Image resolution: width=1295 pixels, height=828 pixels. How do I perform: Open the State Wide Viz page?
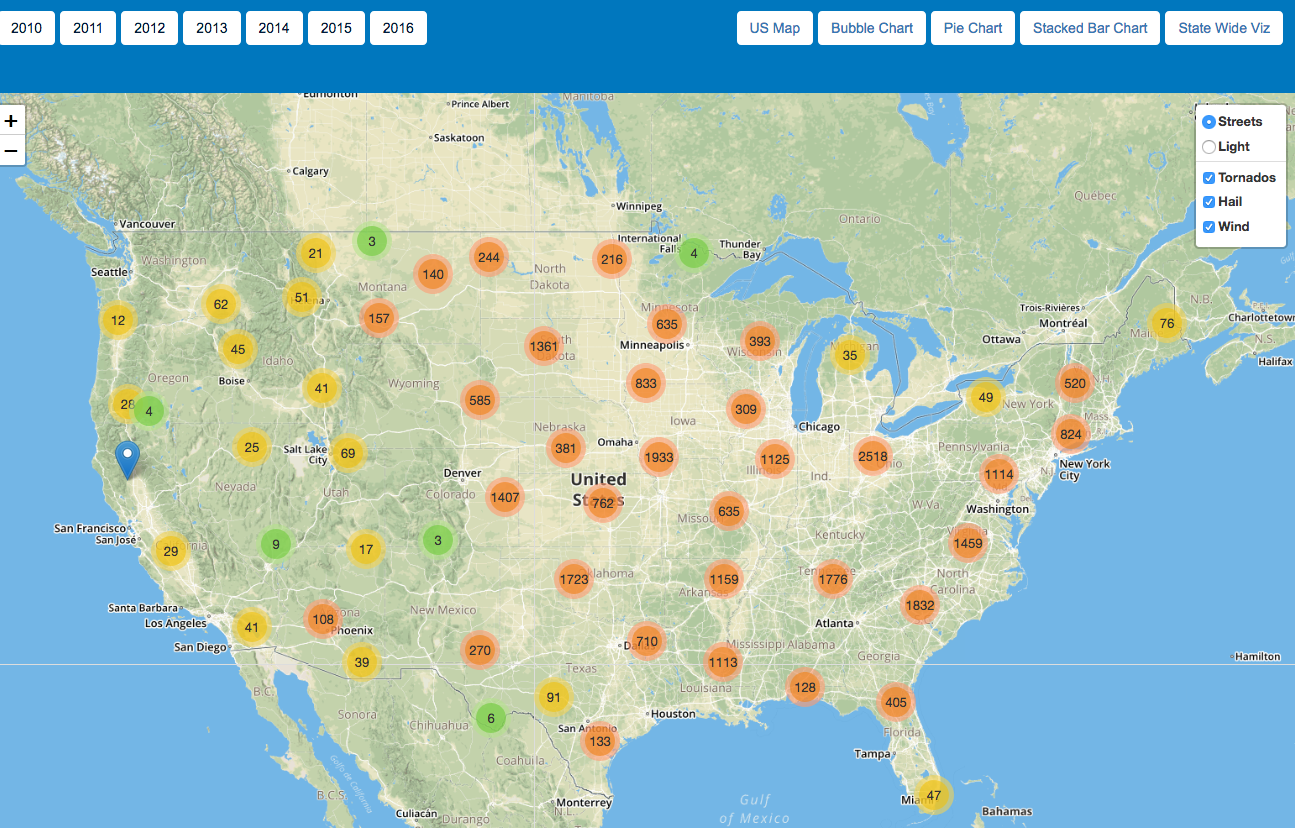click(x=1223, y=28)
